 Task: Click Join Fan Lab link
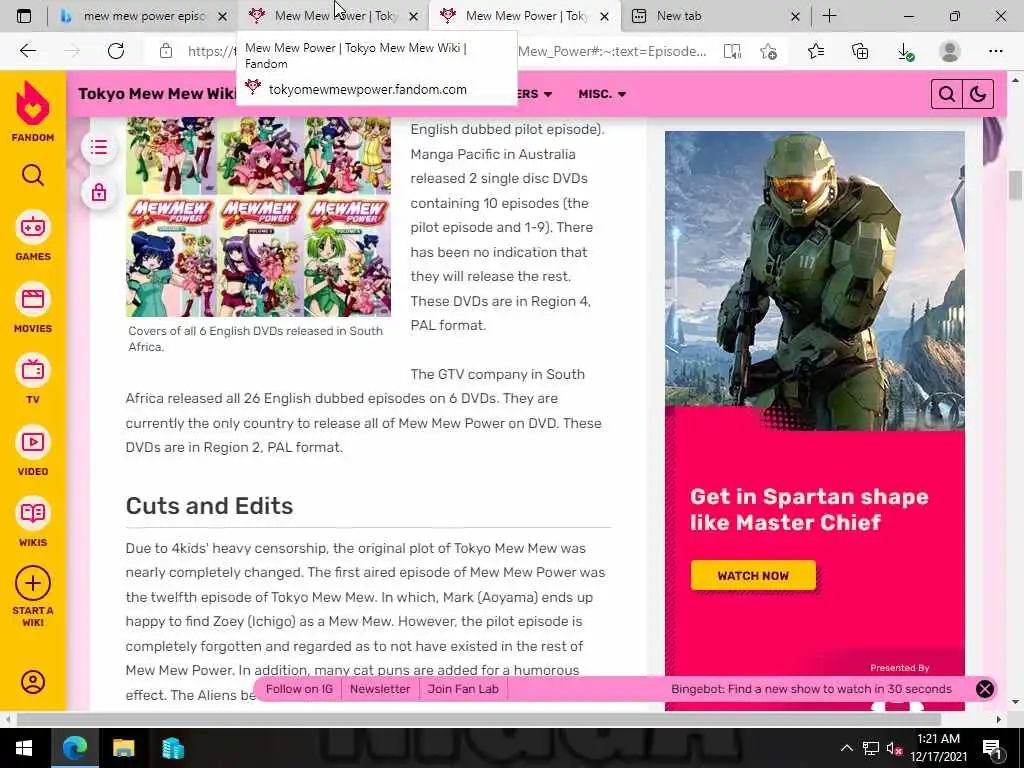pos(463,689)
